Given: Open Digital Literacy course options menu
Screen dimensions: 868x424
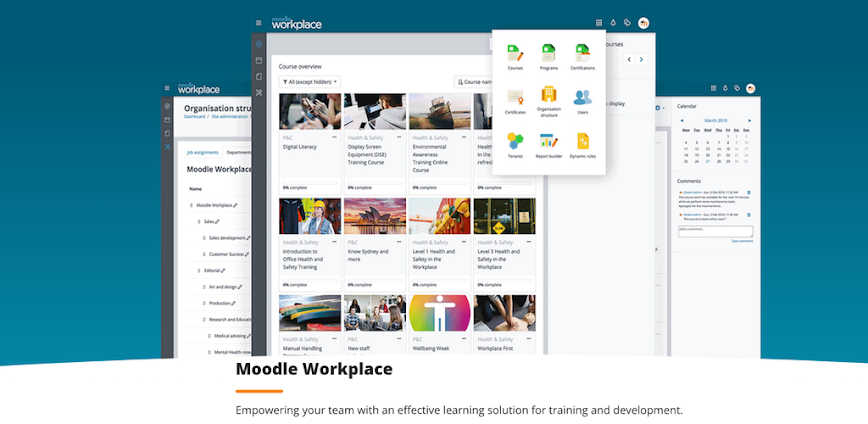Looking at the screenshot, I should (x=335, y=137).
